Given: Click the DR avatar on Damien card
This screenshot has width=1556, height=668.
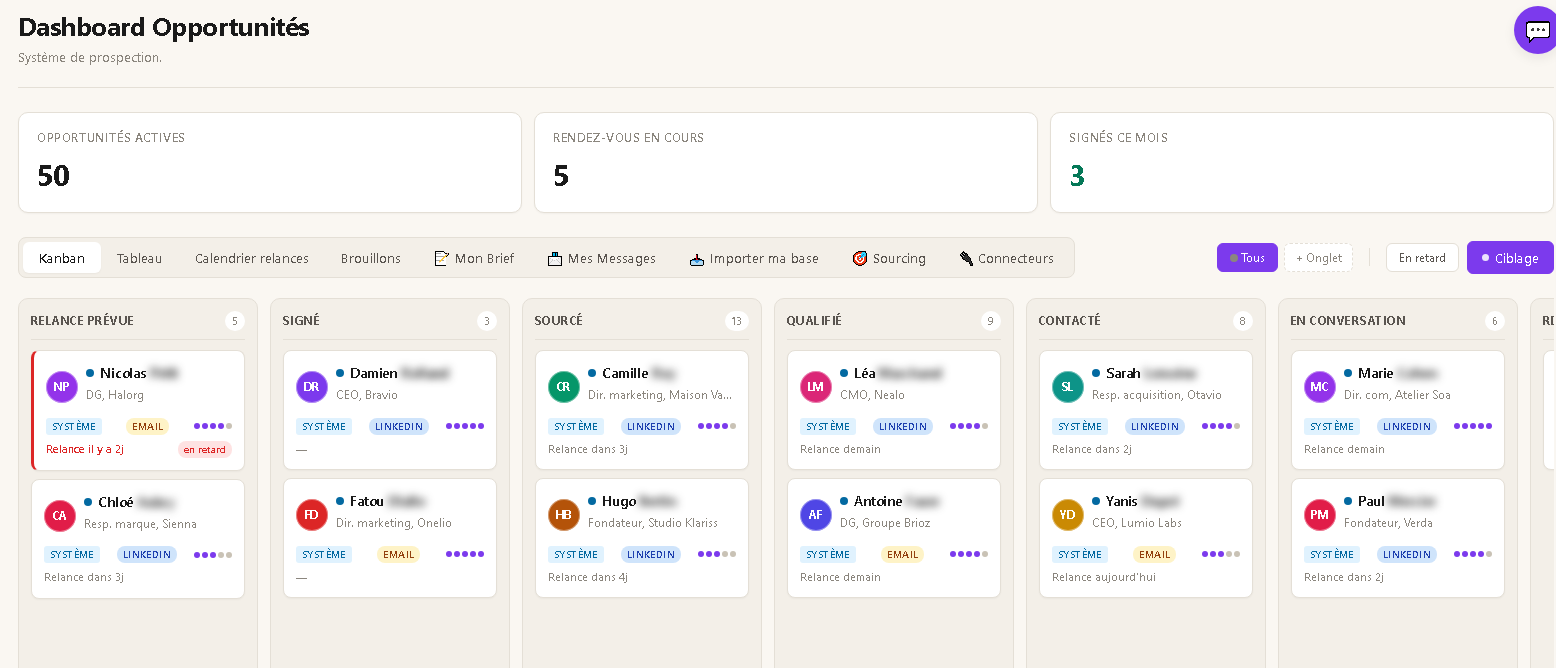Looking at the screenshot, I should pos(312,387).
